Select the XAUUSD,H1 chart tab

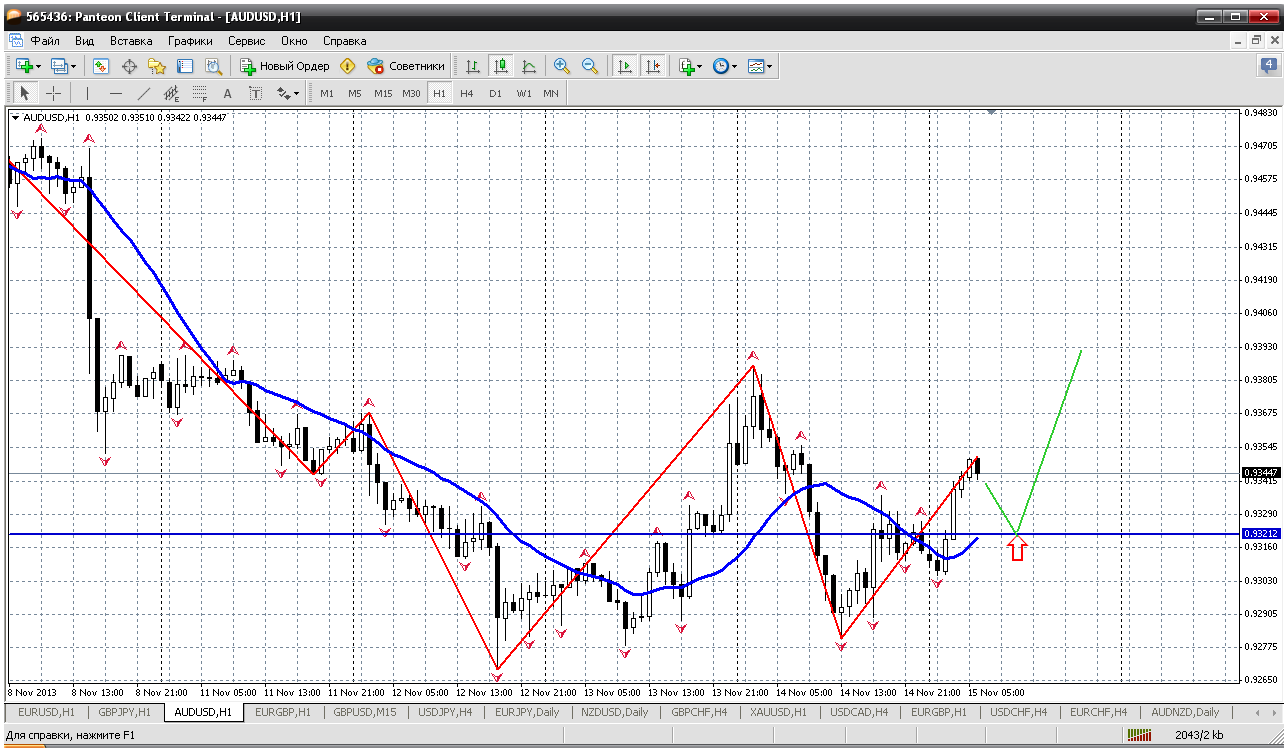click(777, 712)
